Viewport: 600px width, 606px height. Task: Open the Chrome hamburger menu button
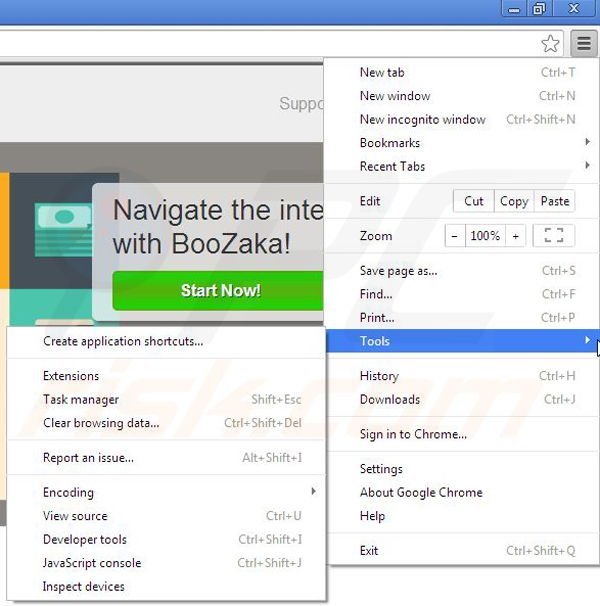tap(584, 43)
